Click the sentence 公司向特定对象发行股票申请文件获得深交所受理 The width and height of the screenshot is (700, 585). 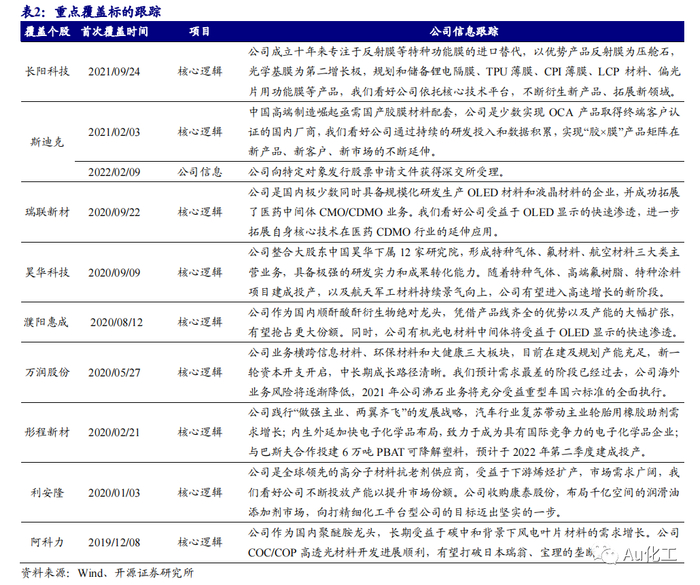click(x=376, y=172)
